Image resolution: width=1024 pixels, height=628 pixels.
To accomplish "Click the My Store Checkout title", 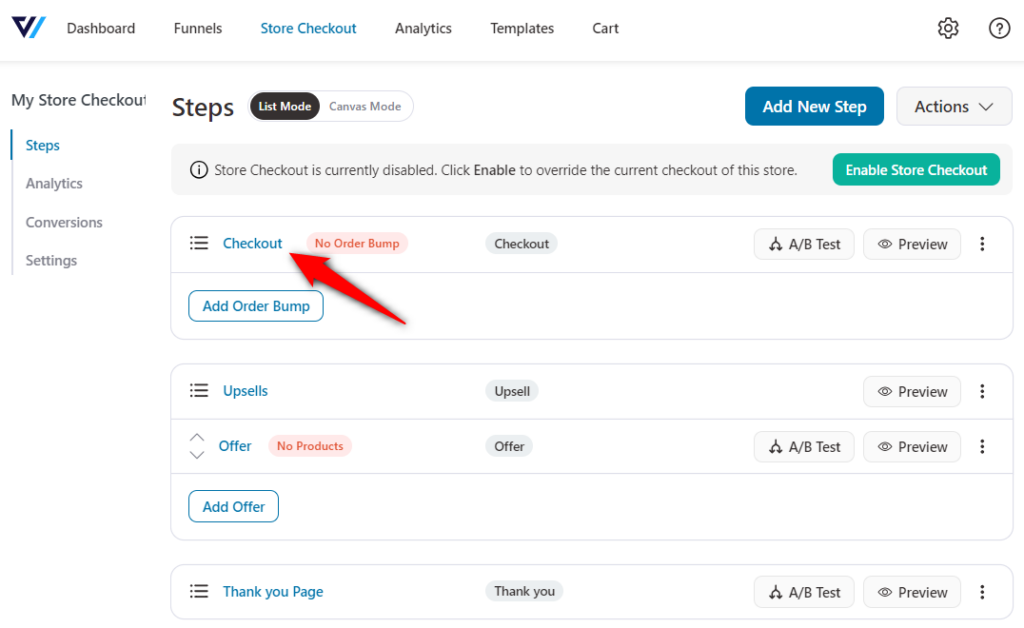I will click(x=79, y=100).
